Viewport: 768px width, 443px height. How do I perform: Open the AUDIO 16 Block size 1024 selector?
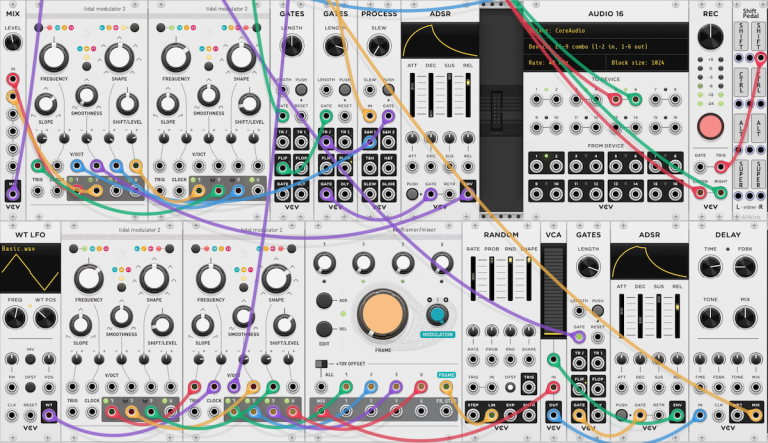(647, 63)
